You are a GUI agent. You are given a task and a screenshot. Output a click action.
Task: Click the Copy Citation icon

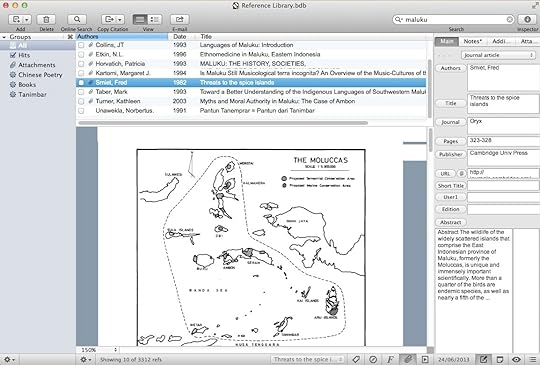pos(109,20)
